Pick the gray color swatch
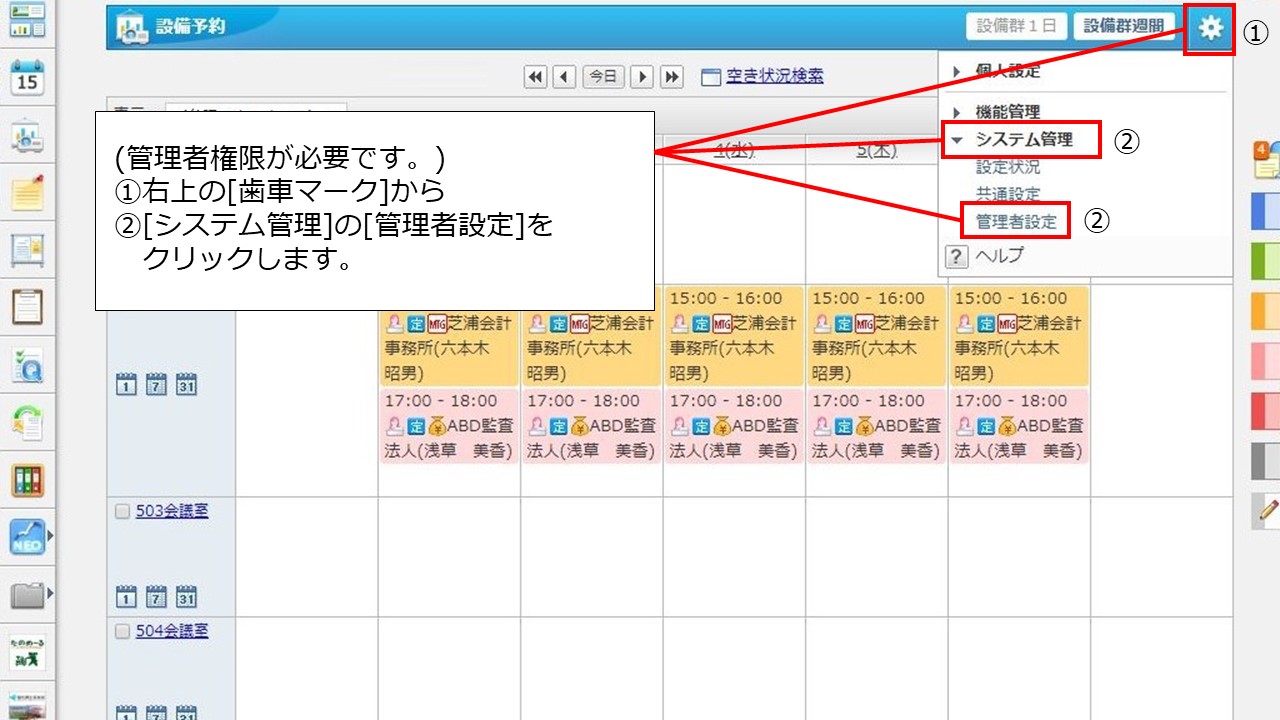This screenshot has height=720, width=1280. (1266, 460)
